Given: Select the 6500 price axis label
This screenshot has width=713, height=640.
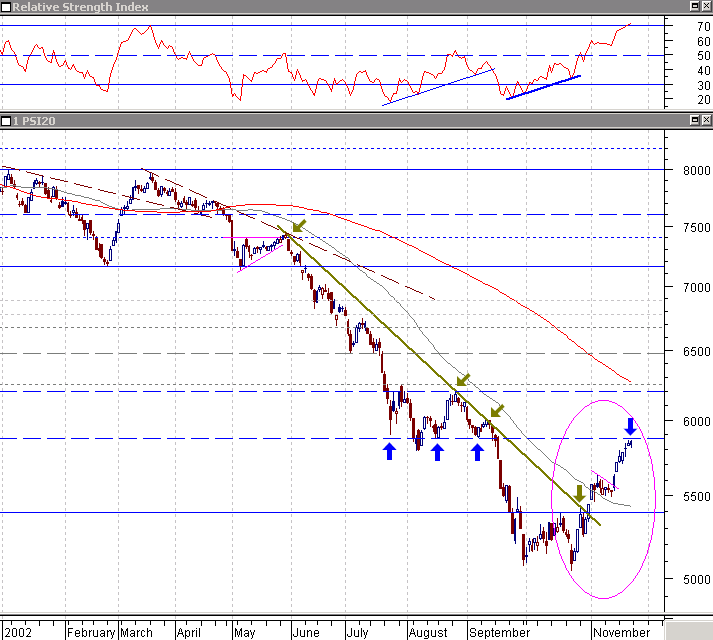Looking at the screenshot, I should point(696,352).
